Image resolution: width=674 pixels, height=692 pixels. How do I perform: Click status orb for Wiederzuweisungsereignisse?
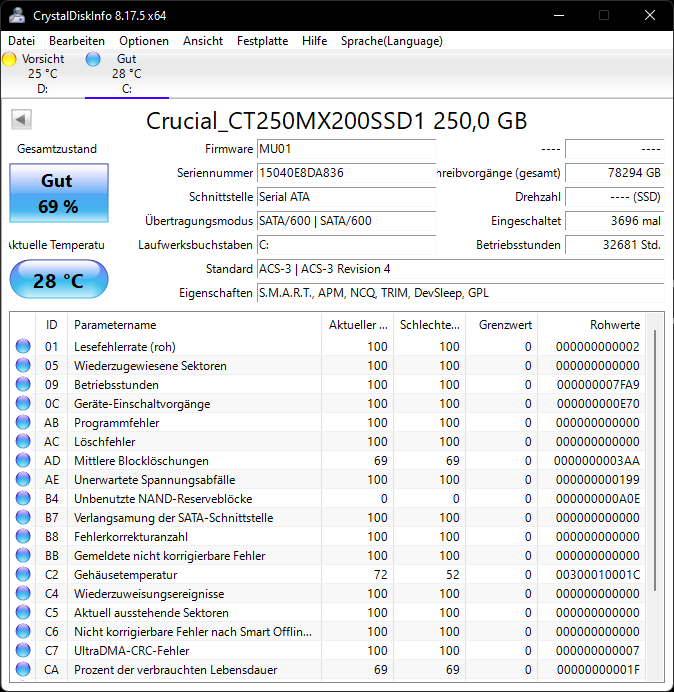tap(23, 593)
